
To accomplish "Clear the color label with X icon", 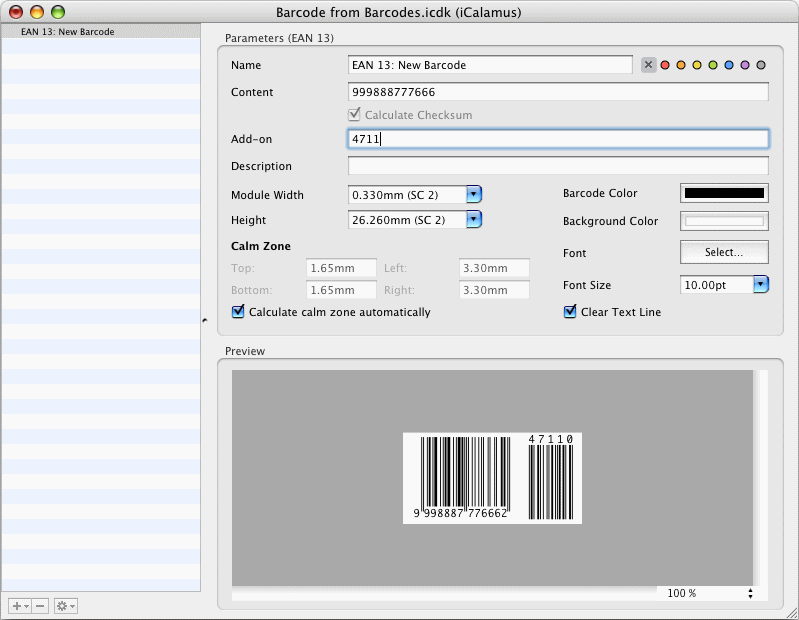I will point(648,65).
